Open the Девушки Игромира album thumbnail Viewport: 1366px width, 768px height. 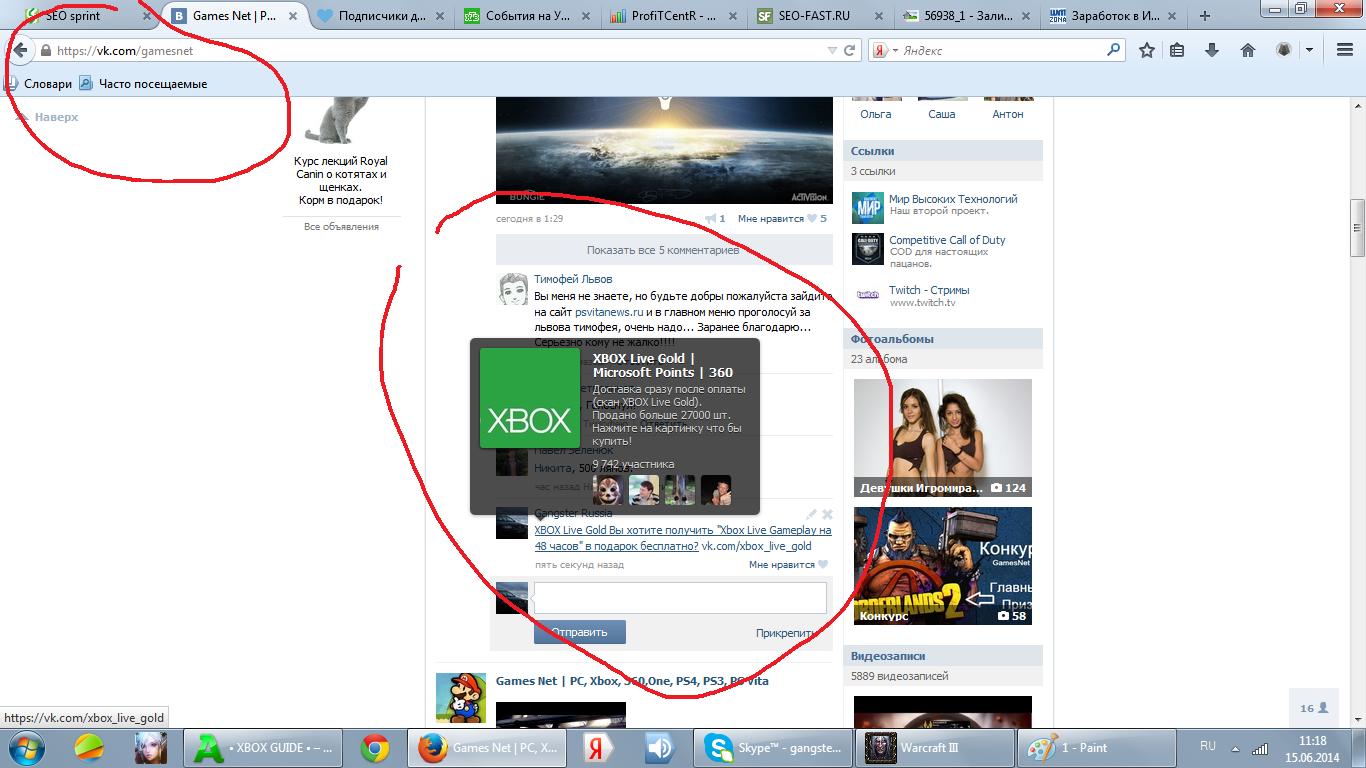943,438
